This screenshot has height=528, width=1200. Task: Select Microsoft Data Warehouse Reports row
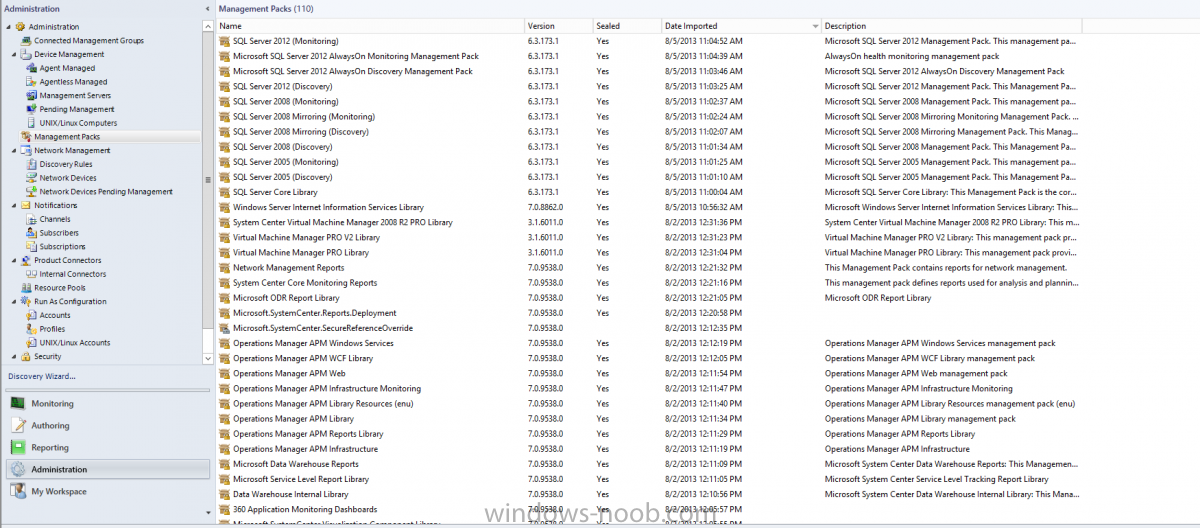[648, 464]
